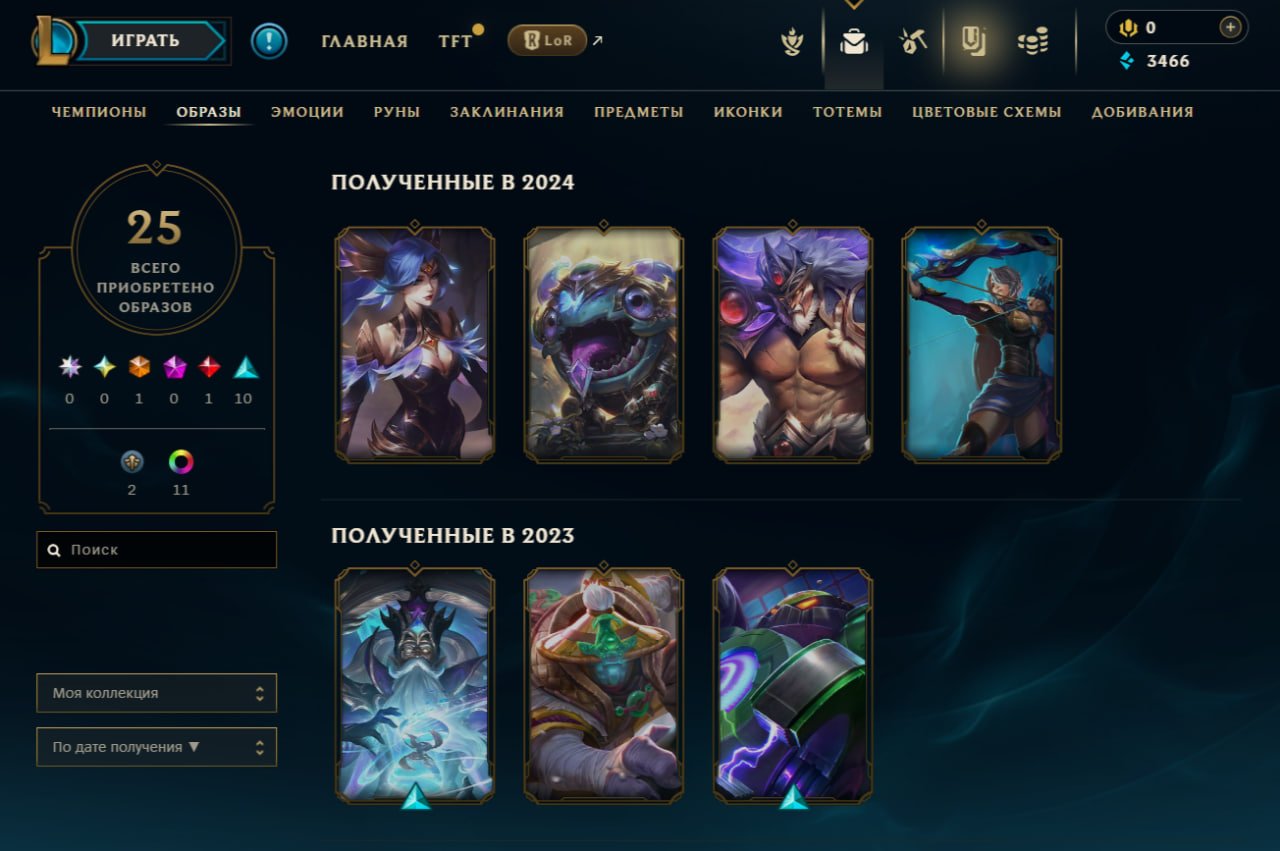Screen dimensions: 1280x851
Task: Select the frog Tahm Kench skin thumbnail
Action: coord(604,345)
